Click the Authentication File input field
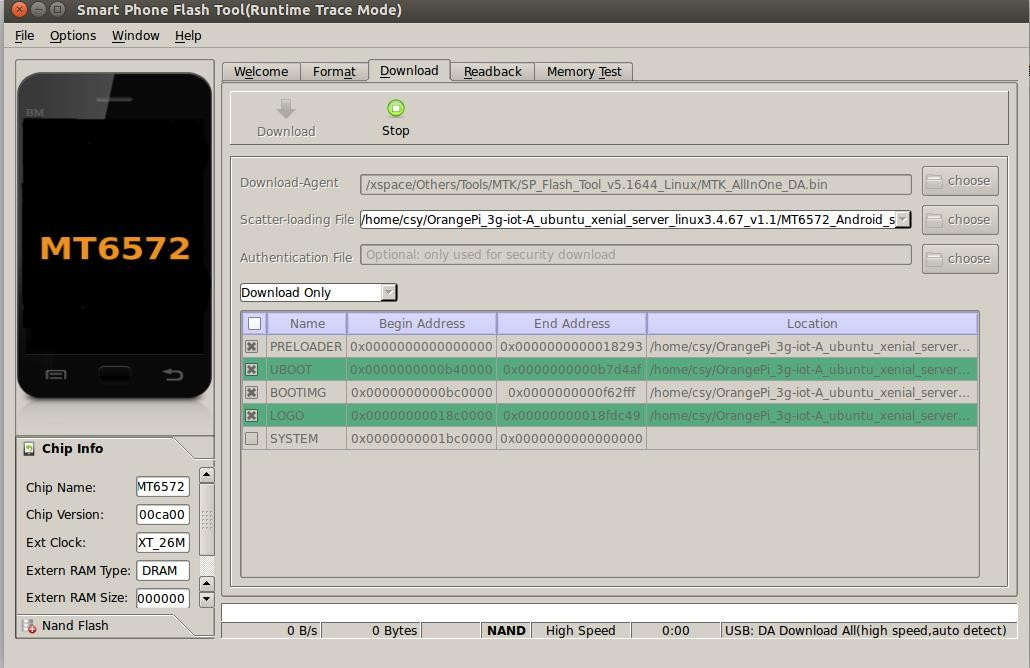 coord(635,255)
